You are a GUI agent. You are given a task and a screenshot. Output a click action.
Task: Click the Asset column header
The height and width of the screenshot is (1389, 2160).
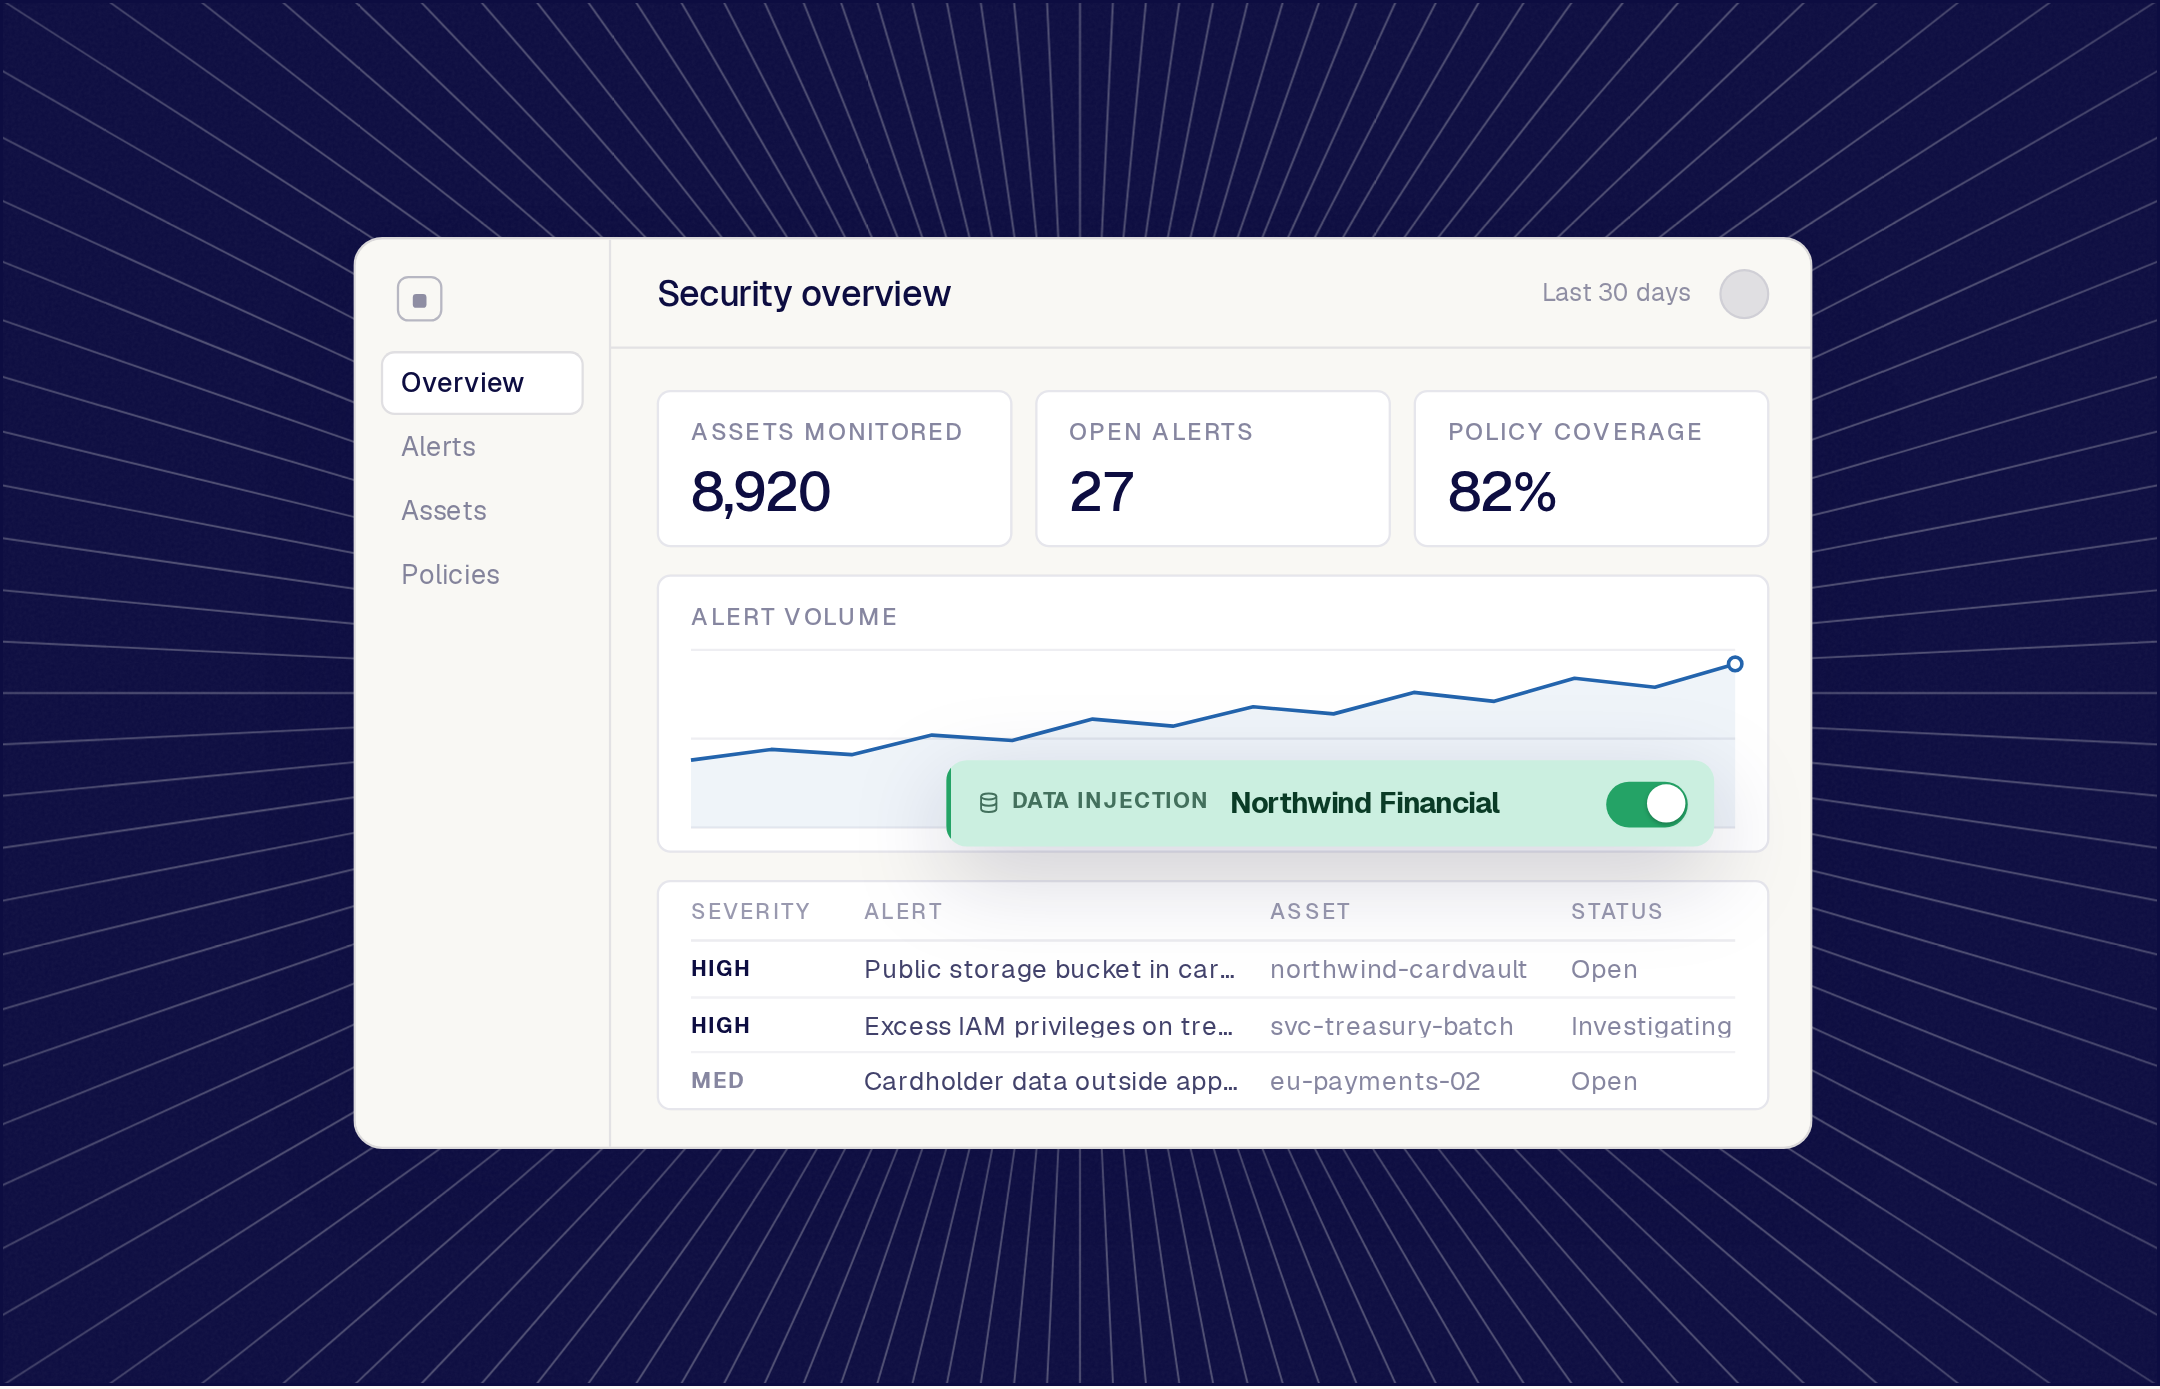pos(1310,912)
